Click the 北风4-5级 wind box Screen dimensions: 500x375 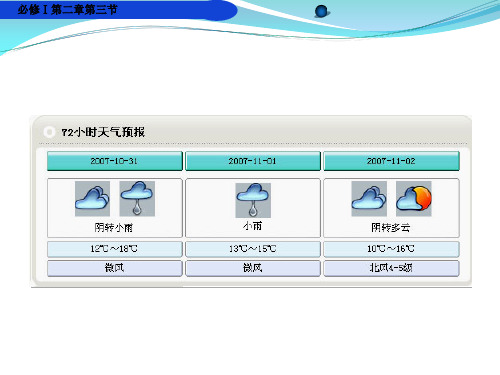[x=391, y=268]
